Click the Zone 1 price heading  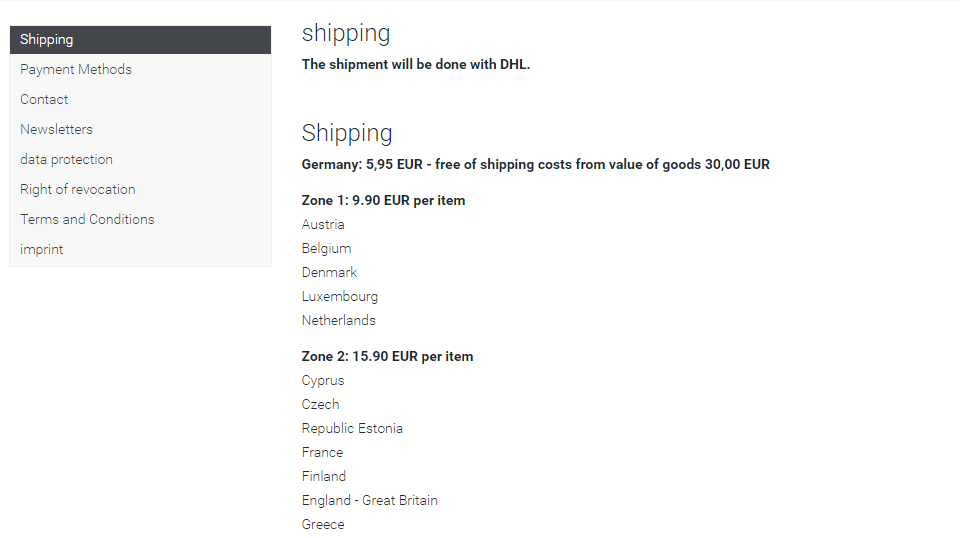[383, 201]
